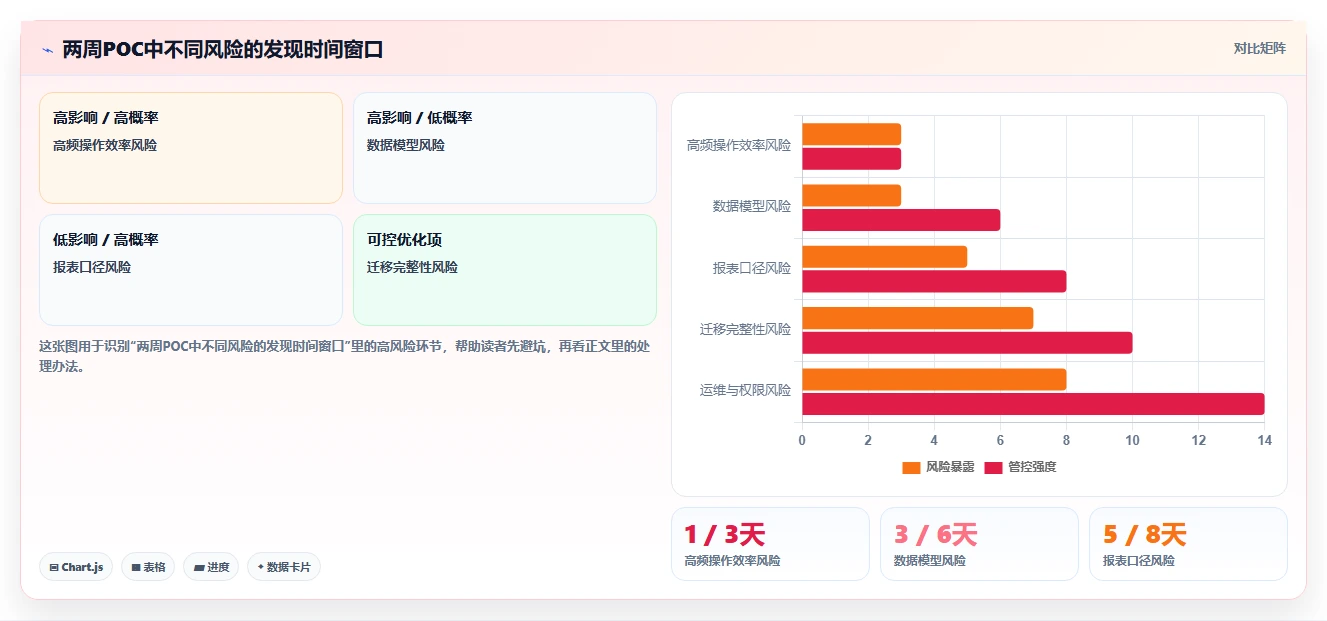The height and width of the screenshot is (621, 1327).
Task: Click the description paragraph starting 这张图用于识别
Action: 343,356
